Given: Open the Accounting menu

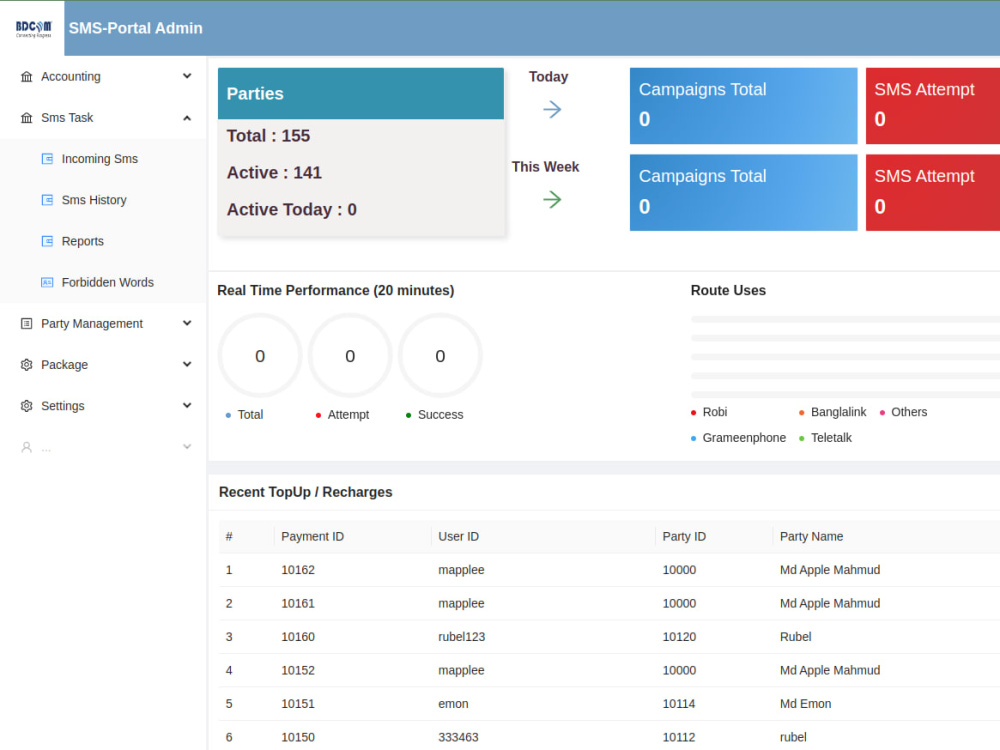Looking at the screenshot, I should click(x=103, y=77).
